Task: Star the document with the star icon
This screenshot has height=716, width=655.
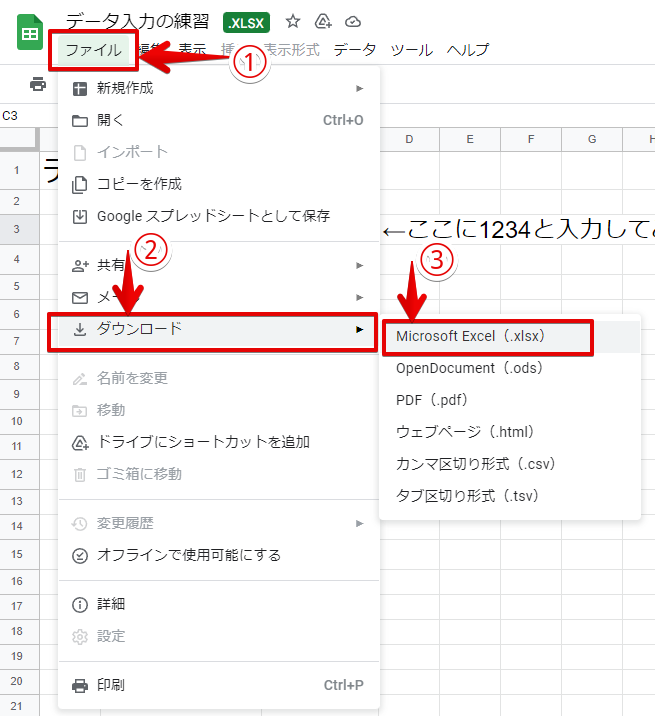Action: point(293,21)
